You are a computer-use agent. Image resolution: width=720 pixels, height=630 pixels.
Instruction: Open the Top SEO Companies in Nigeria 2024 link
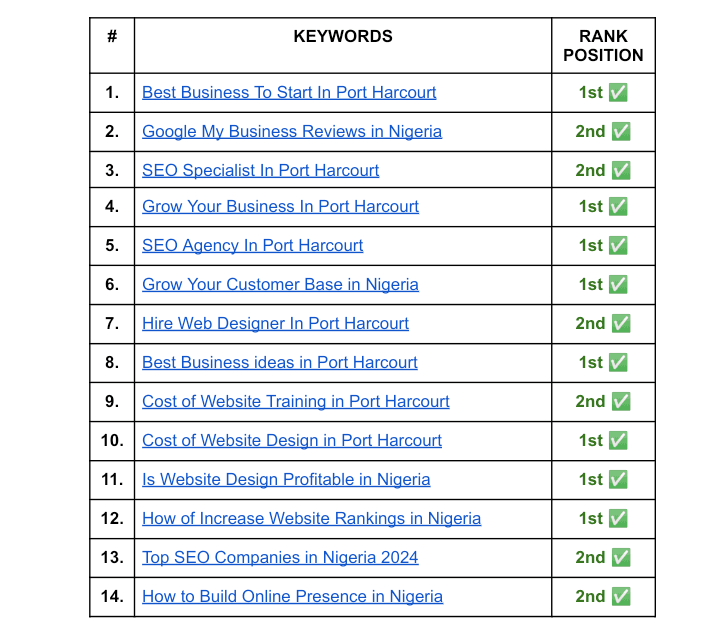pyautogui.click(x=280, y=558)
